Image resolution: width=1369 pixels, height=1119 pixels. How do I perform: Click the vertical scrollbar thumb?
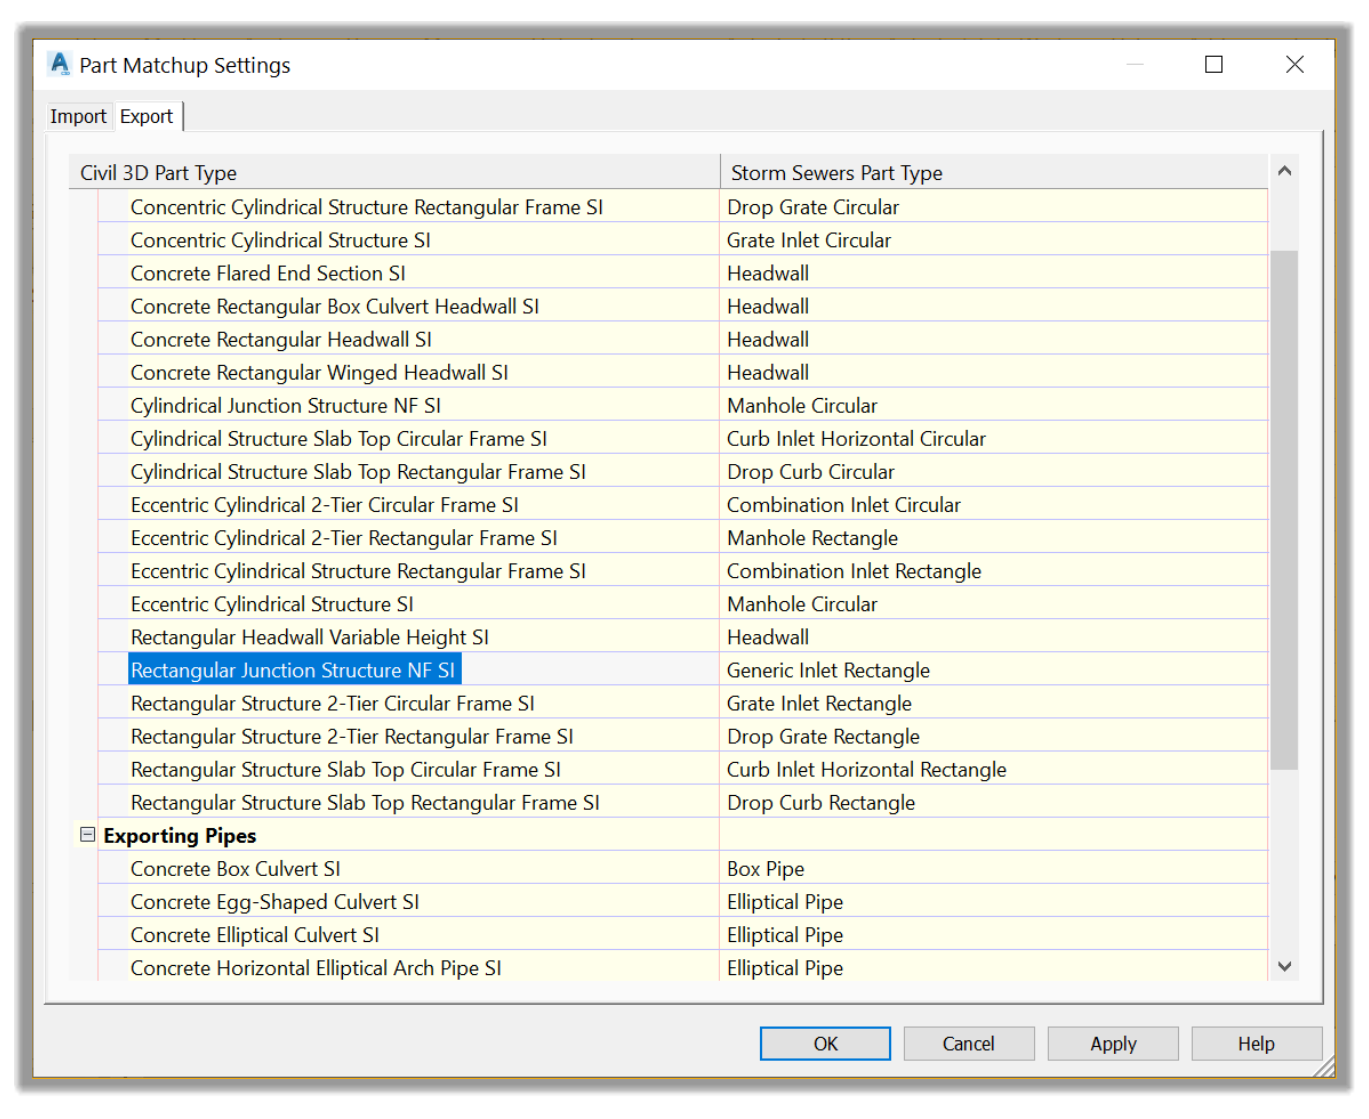coord(1284,510)
